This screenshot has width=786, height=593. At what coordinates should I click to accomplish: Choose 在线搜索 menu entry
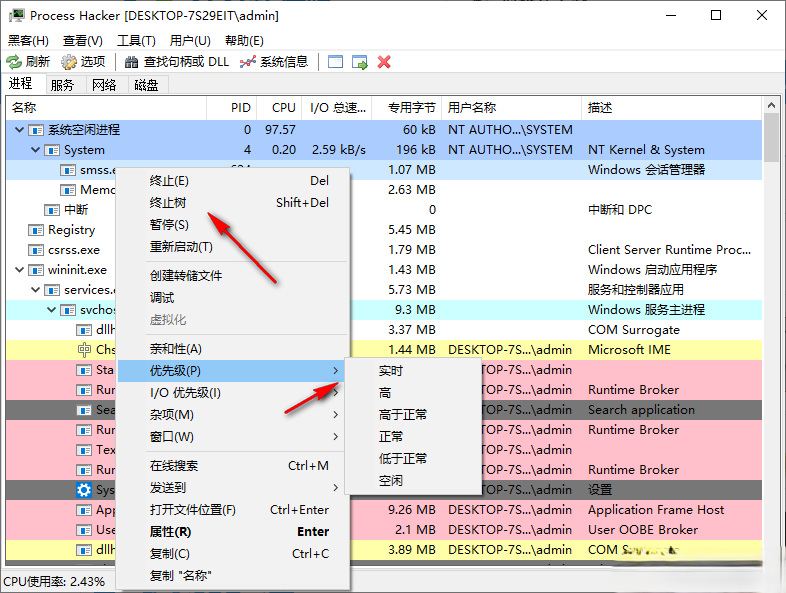pyautogui.click(x=232, y=466)
